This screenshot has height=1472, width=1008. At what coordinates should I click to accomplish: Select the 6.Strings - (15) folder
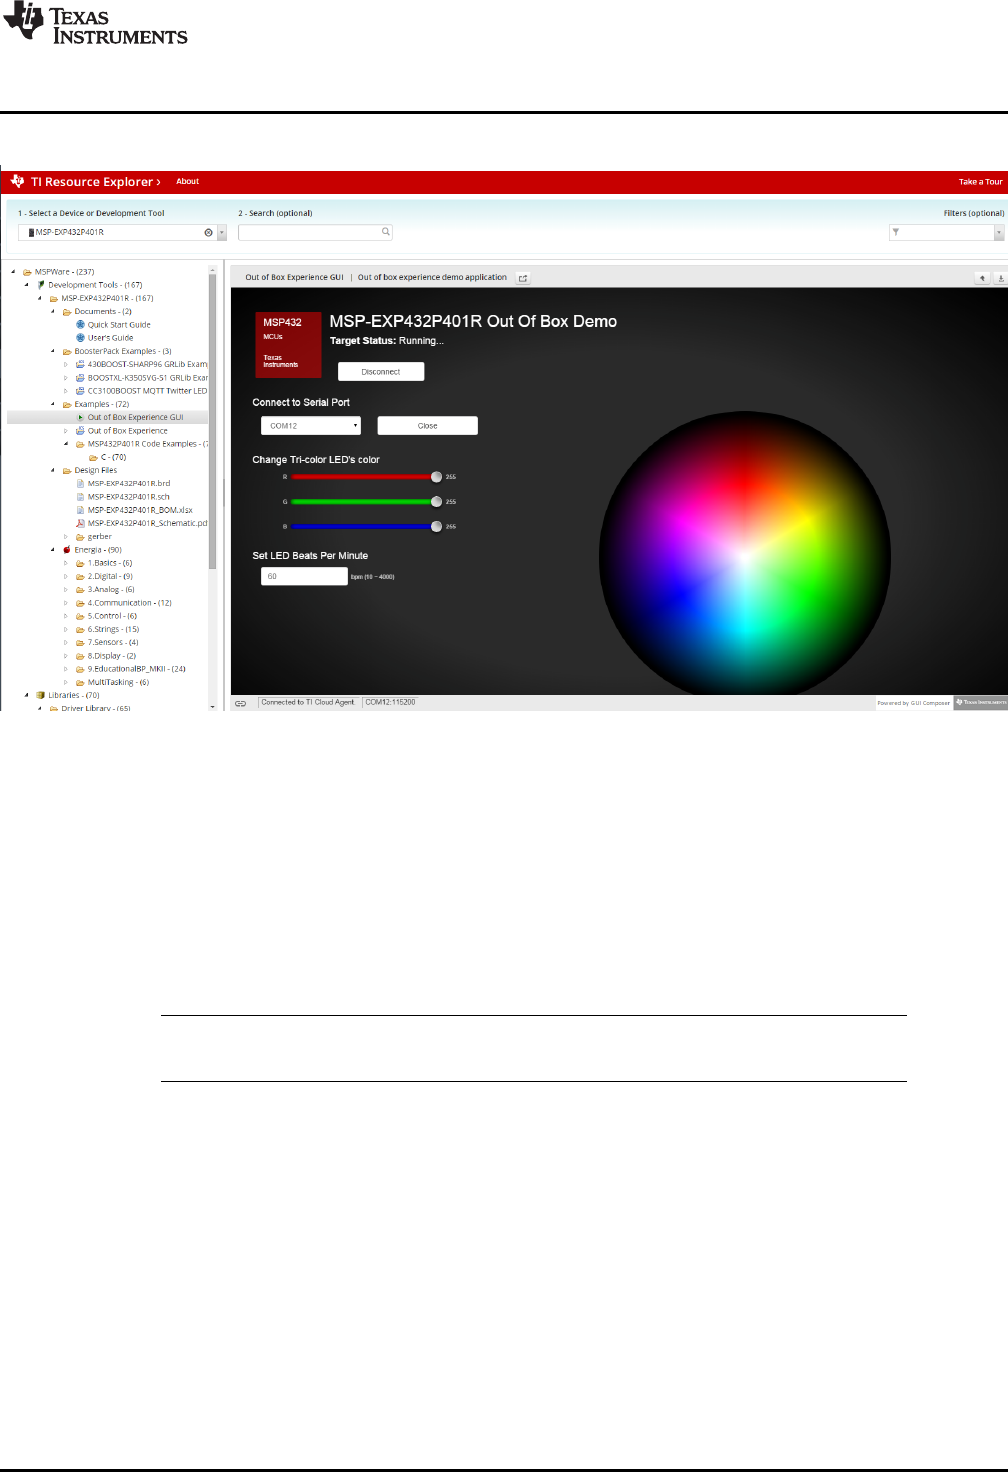[x=113, y=629]
